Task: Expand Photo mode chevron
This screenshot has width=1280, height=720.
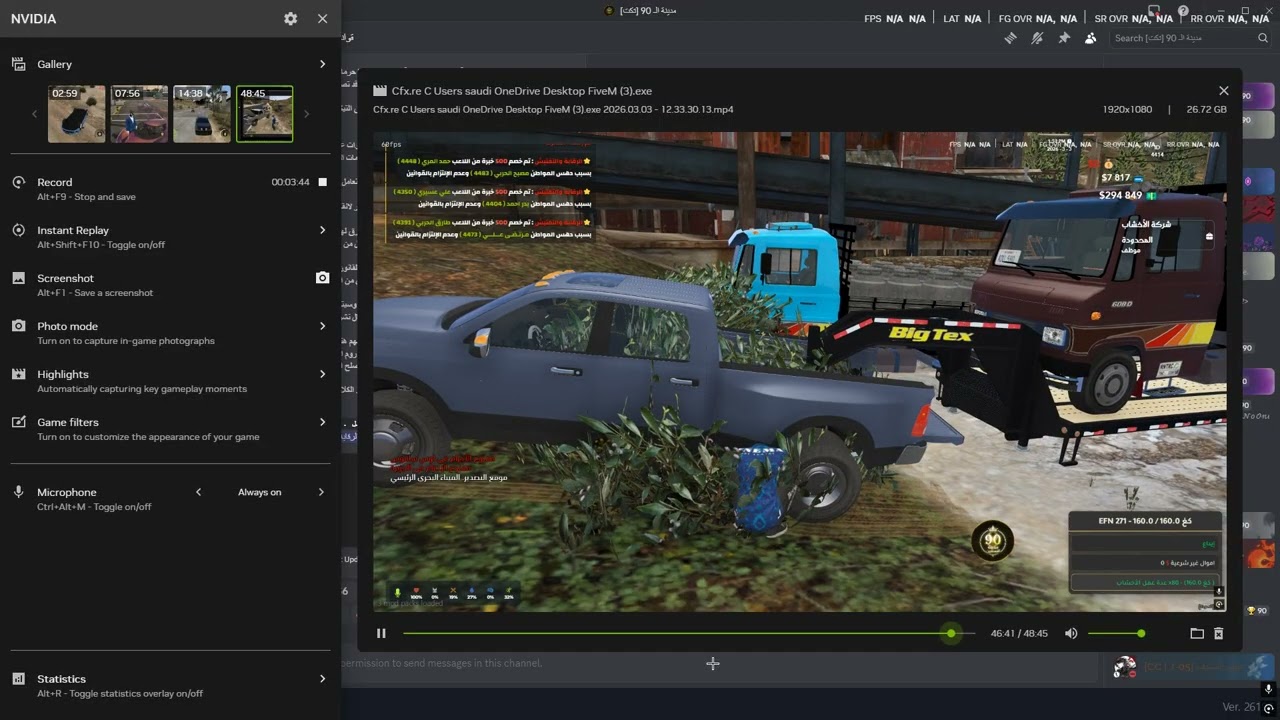Action: pos(322,326)
